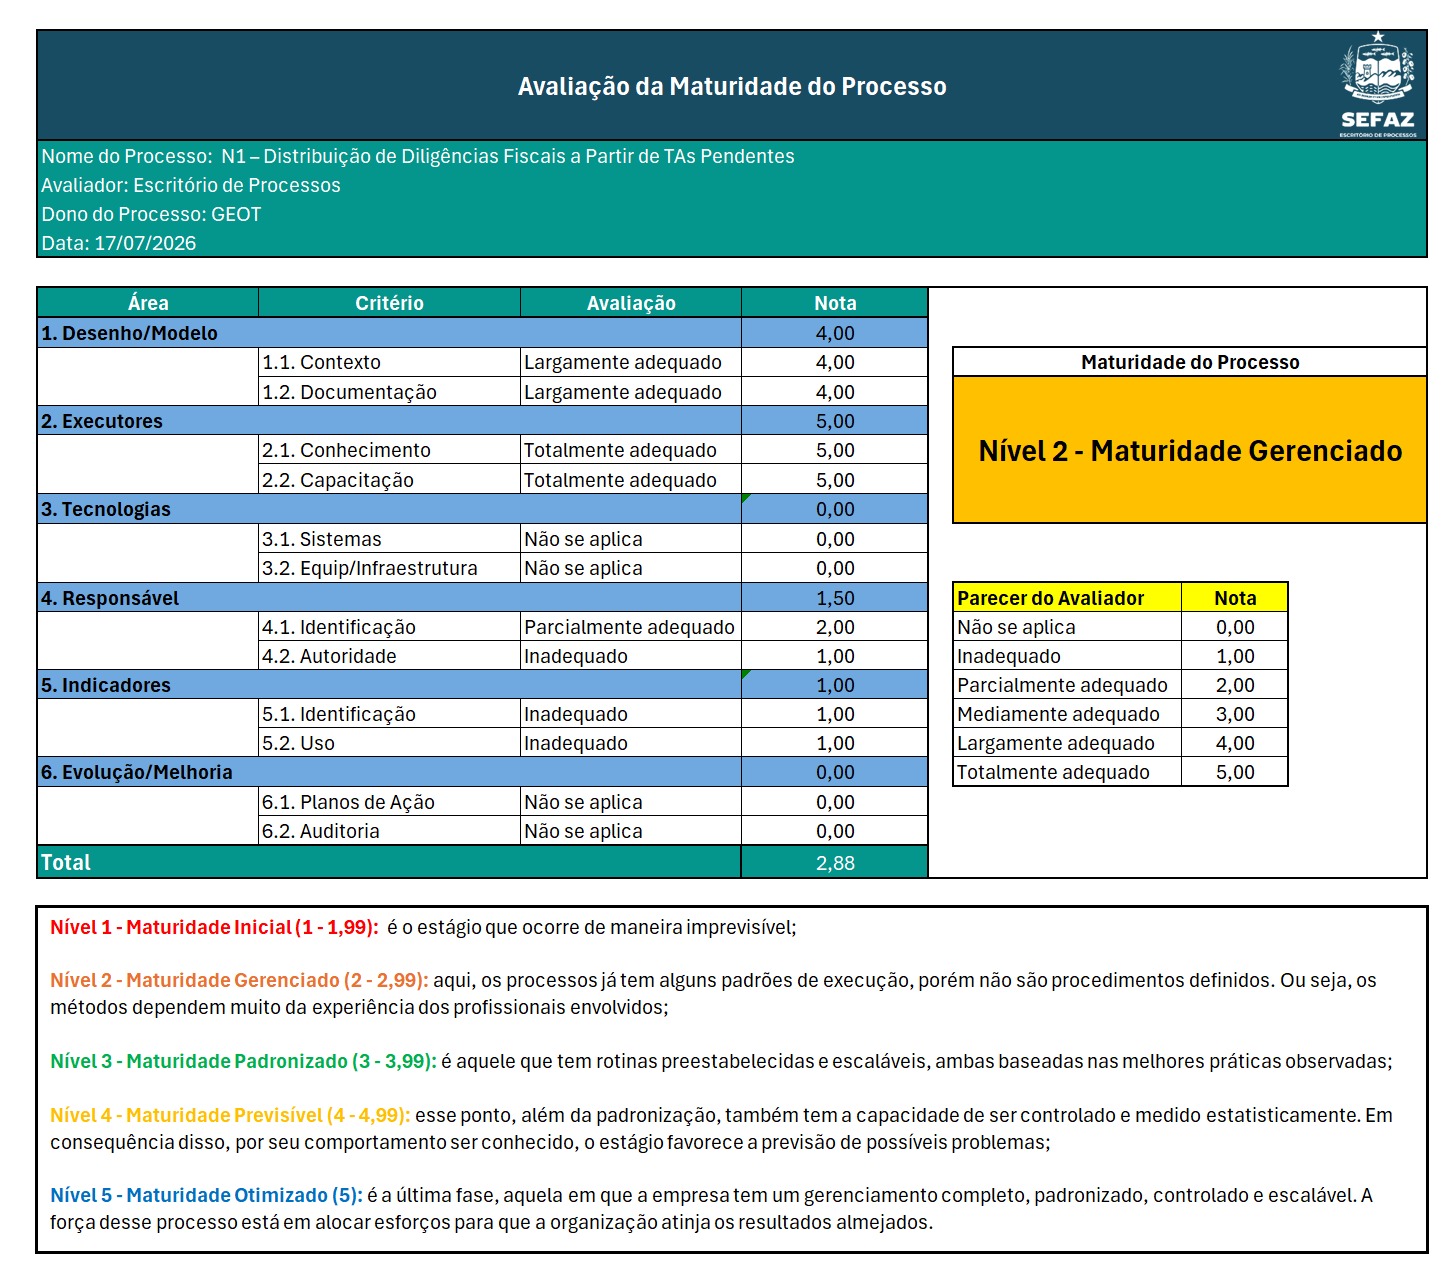Click the Mediamente adequado legend row
The image size is (1456, 1285).
pos(1121,714)
